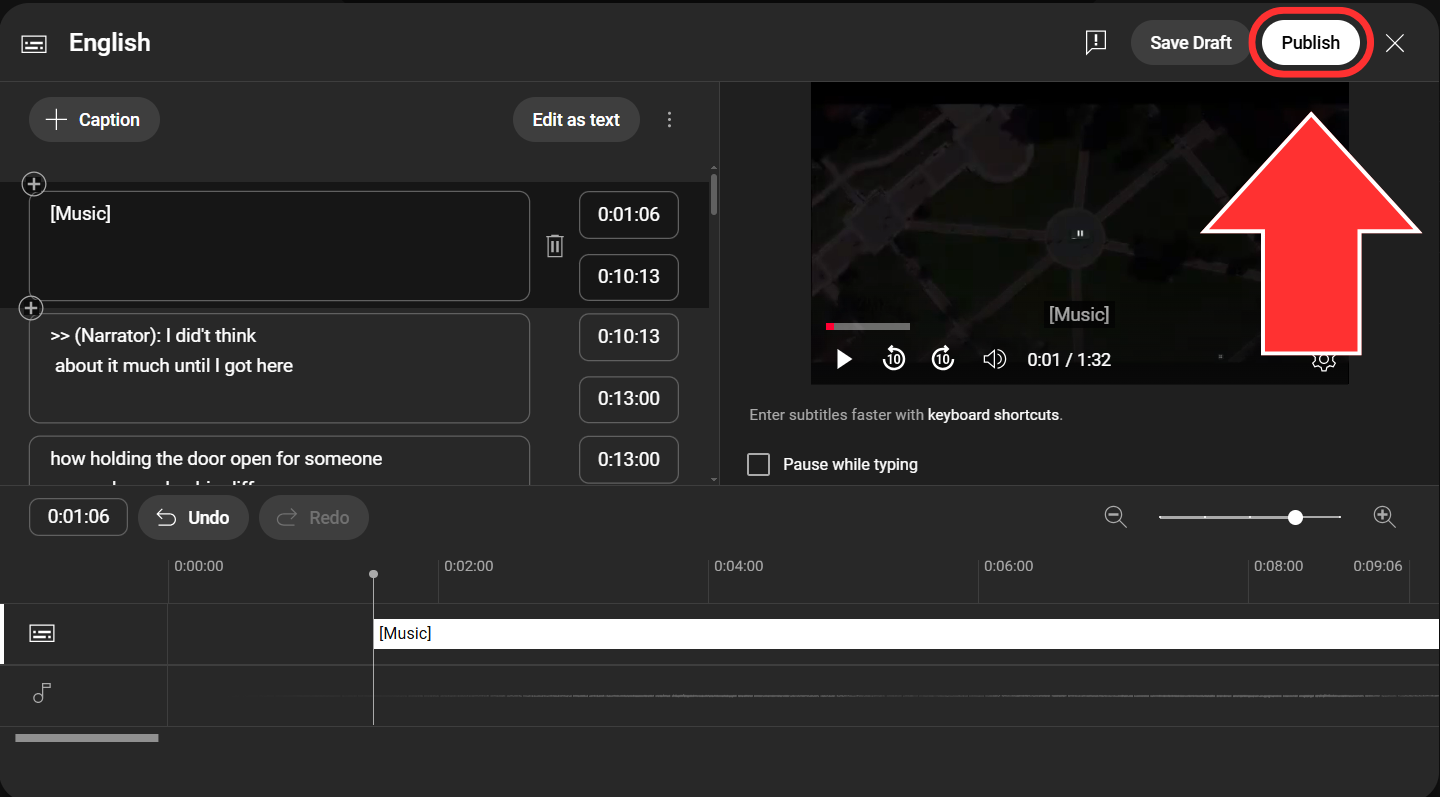
Task: Open the three-dot more options menu
Action: pos(669,120)
